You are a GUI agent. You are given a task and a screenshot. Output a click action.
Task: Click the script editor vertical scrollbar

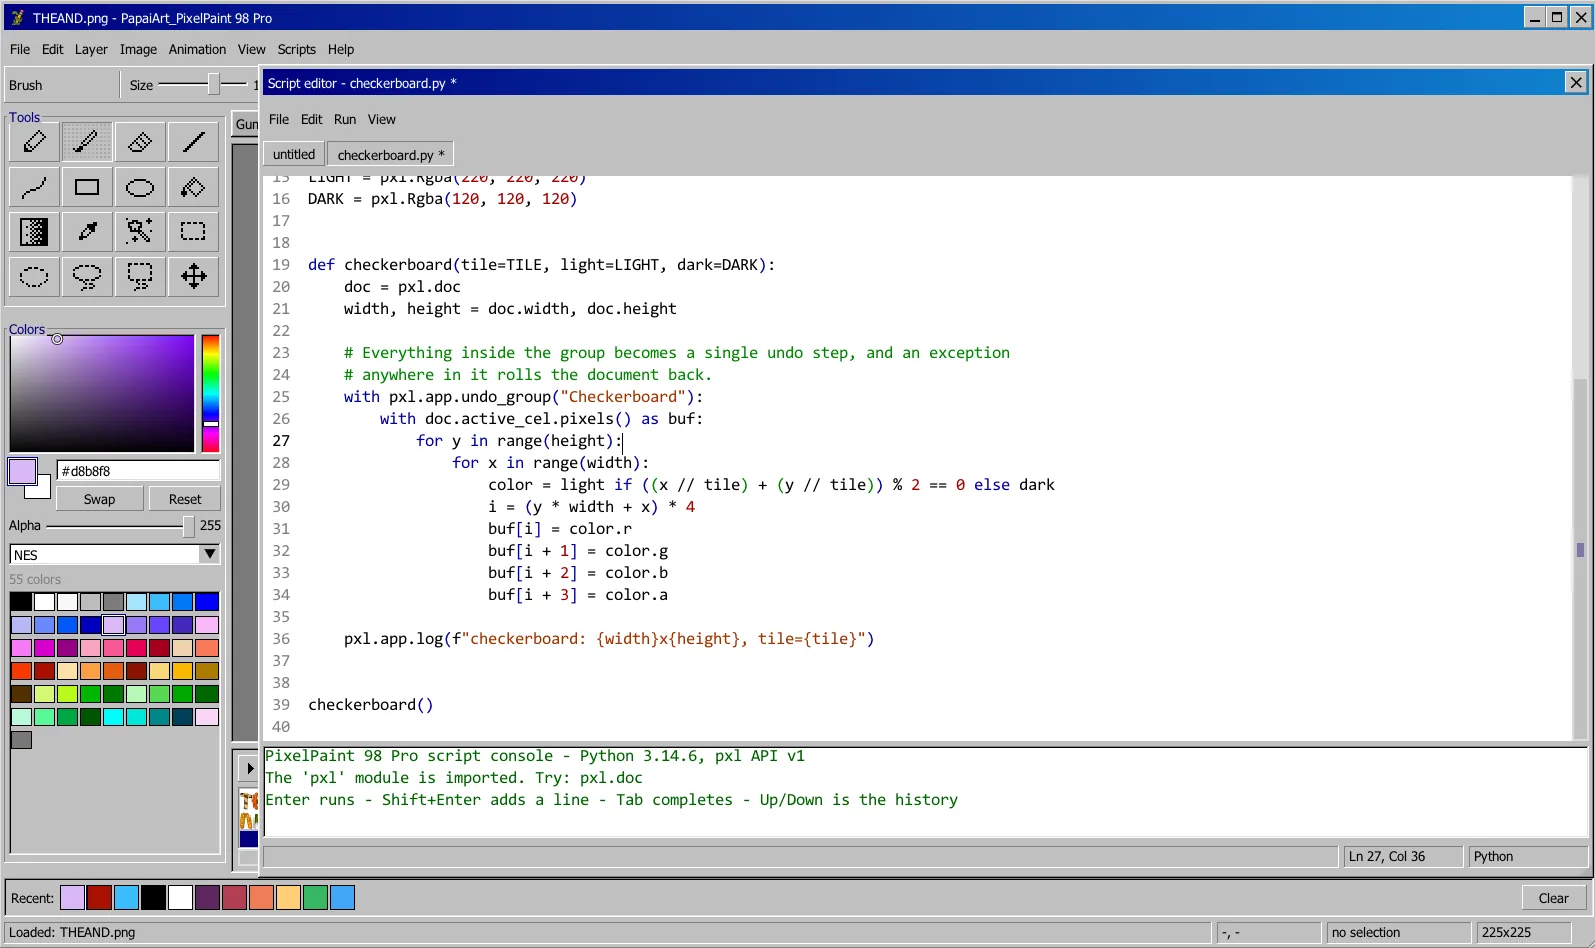[1580, 459]
